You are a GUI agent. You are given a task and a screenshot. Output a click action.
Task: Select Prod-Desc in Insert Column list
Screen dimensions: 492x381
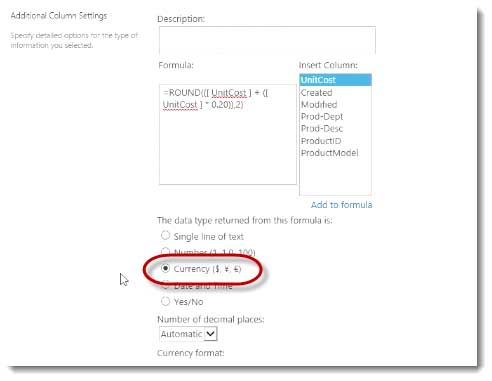click(x=335, y=129)
